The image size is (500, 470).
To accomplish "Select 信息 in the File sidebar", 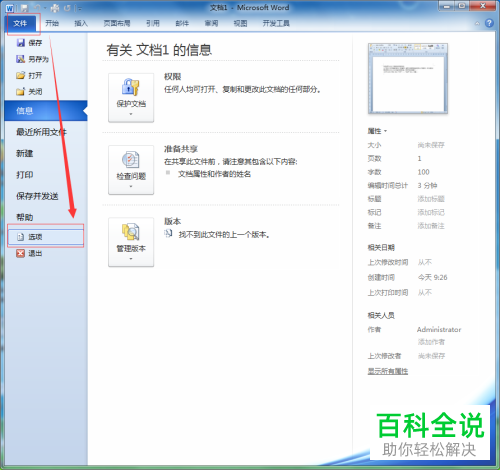I will point(46,111).
